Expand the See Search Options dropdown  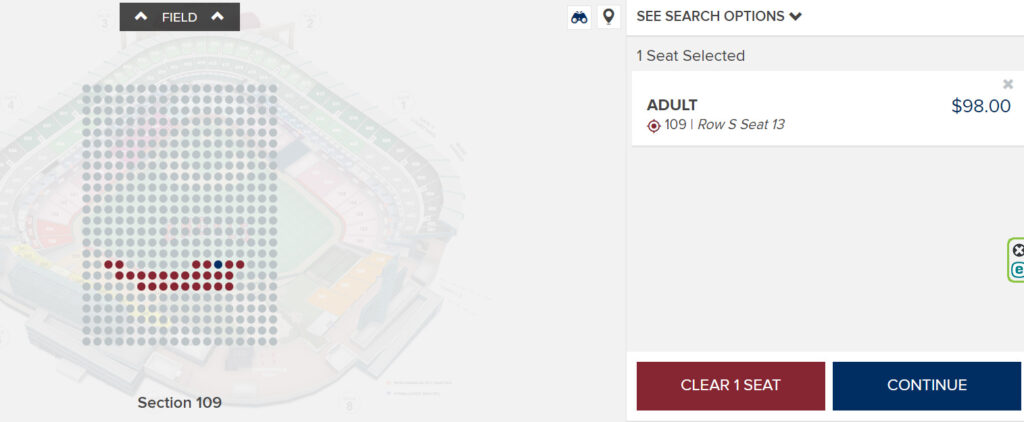point(710,16)
